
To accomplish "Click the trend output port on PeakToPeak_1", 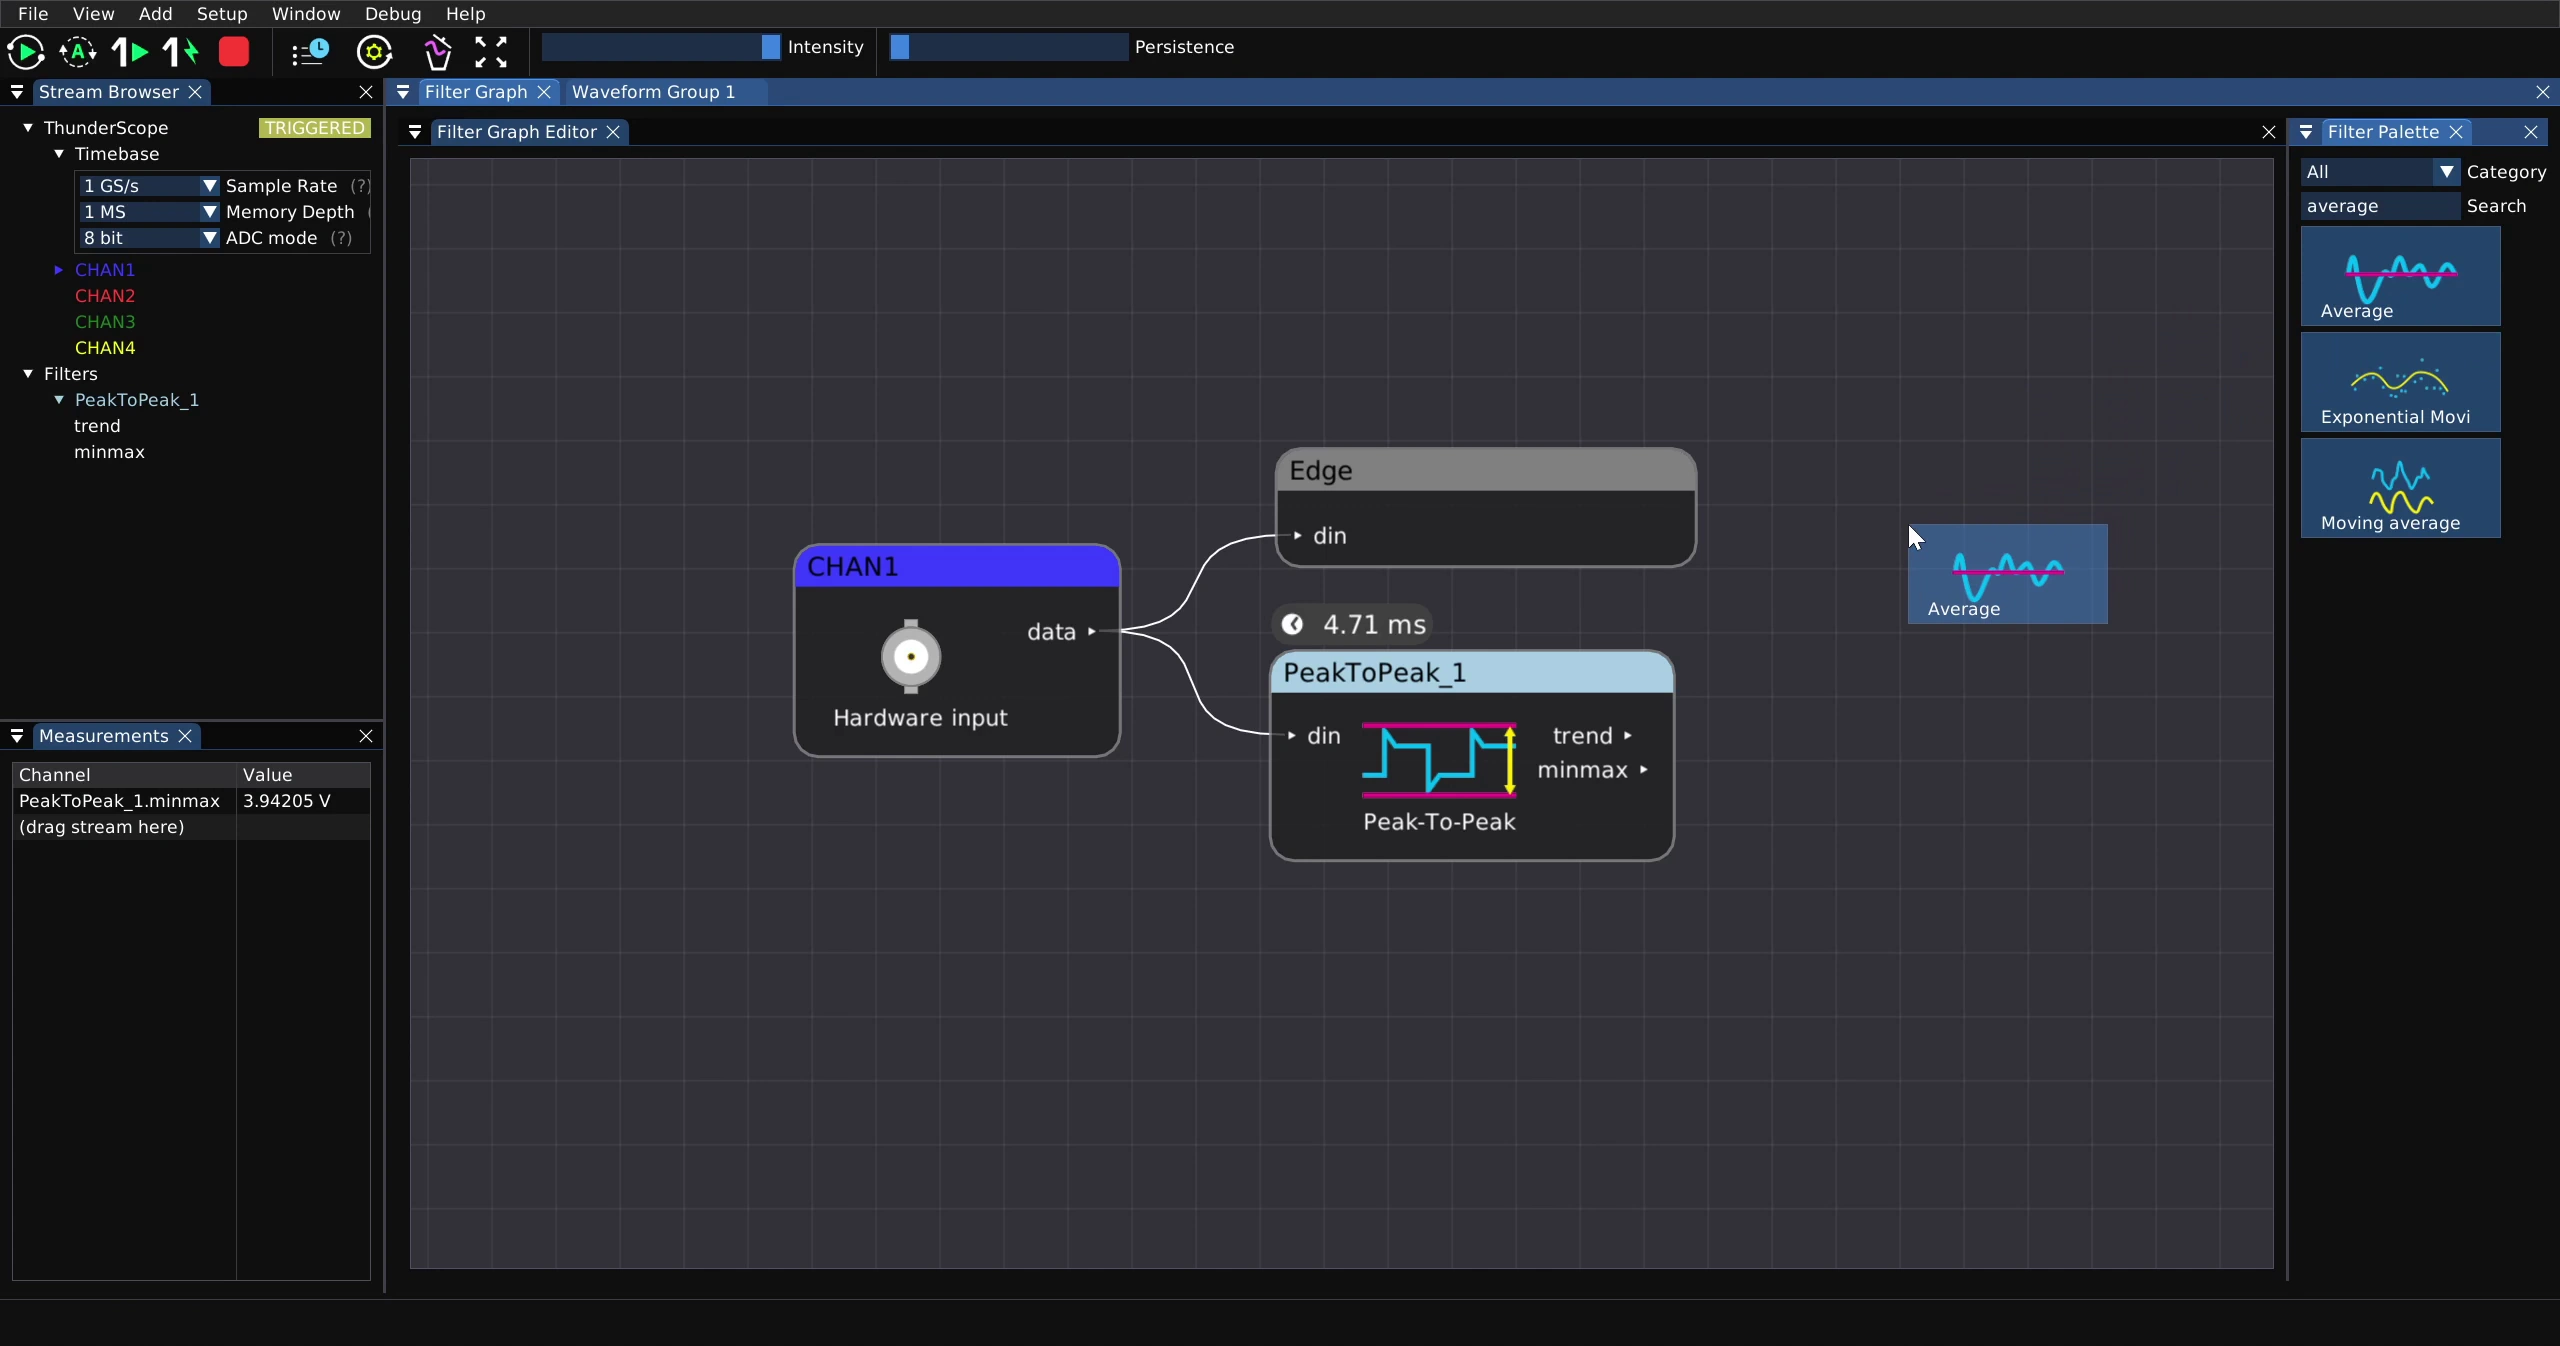I will [x=1628, y=736].
